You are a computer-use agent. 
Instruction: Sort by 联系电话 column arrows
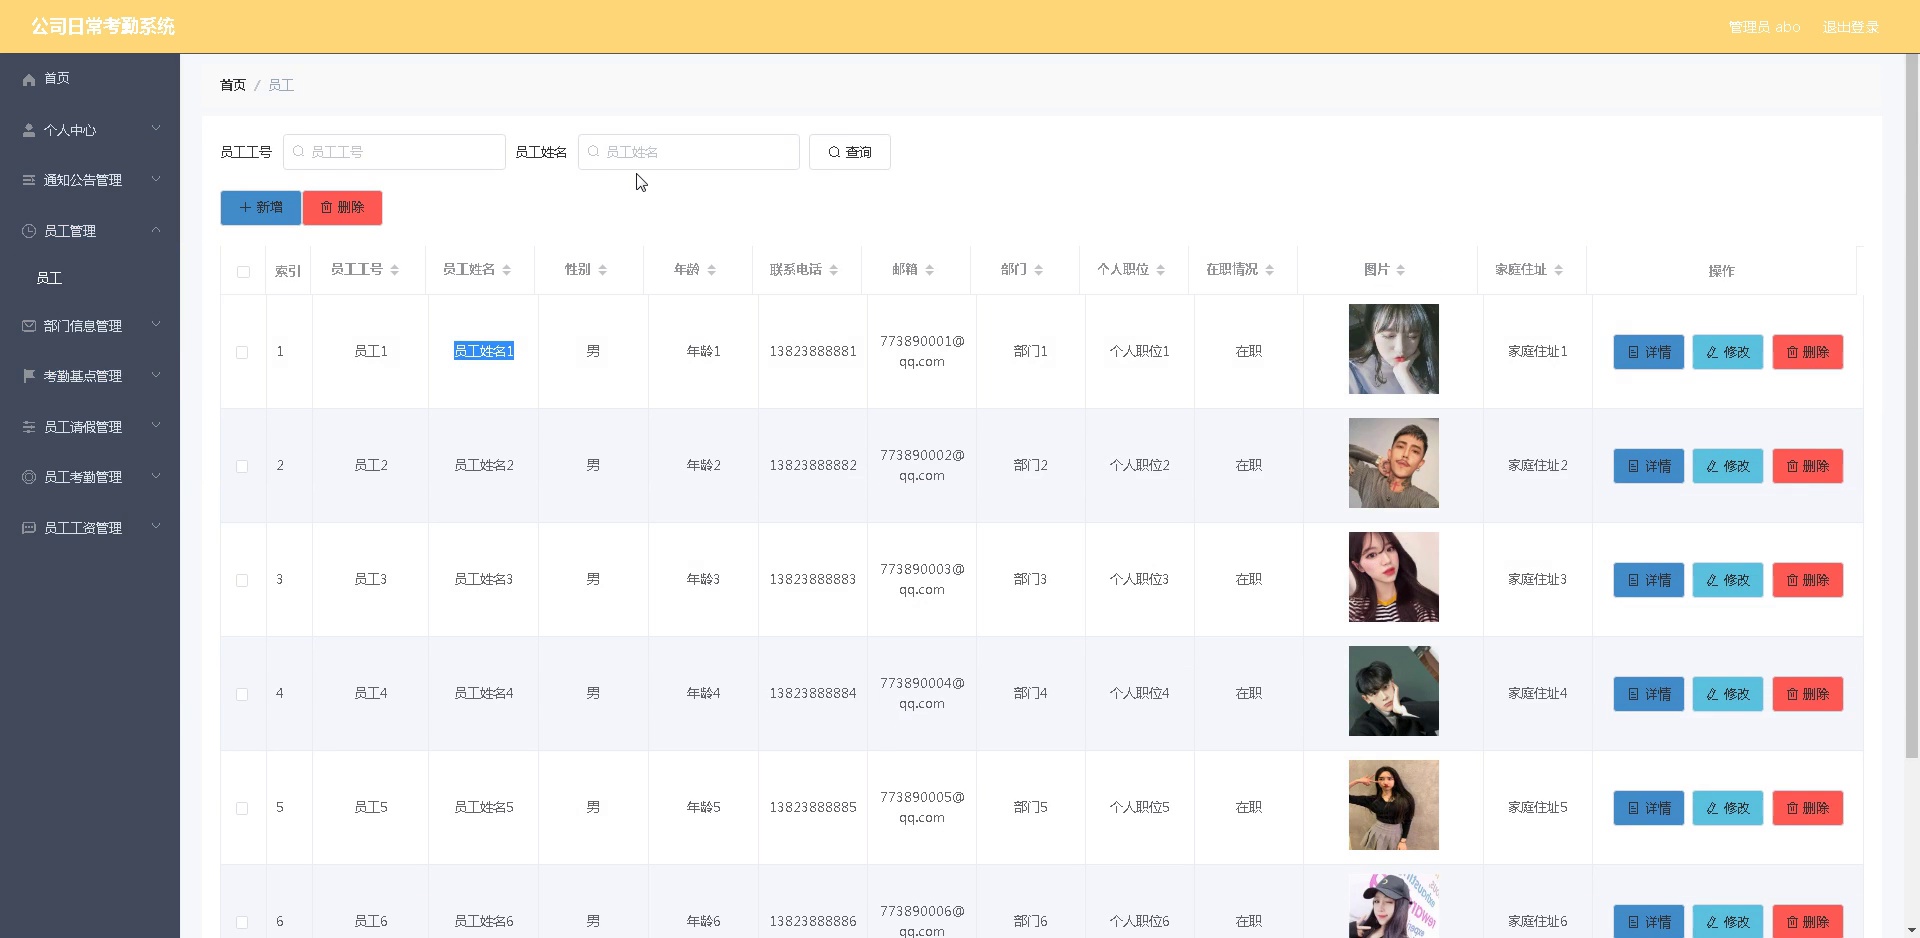(x=834, y=270)
